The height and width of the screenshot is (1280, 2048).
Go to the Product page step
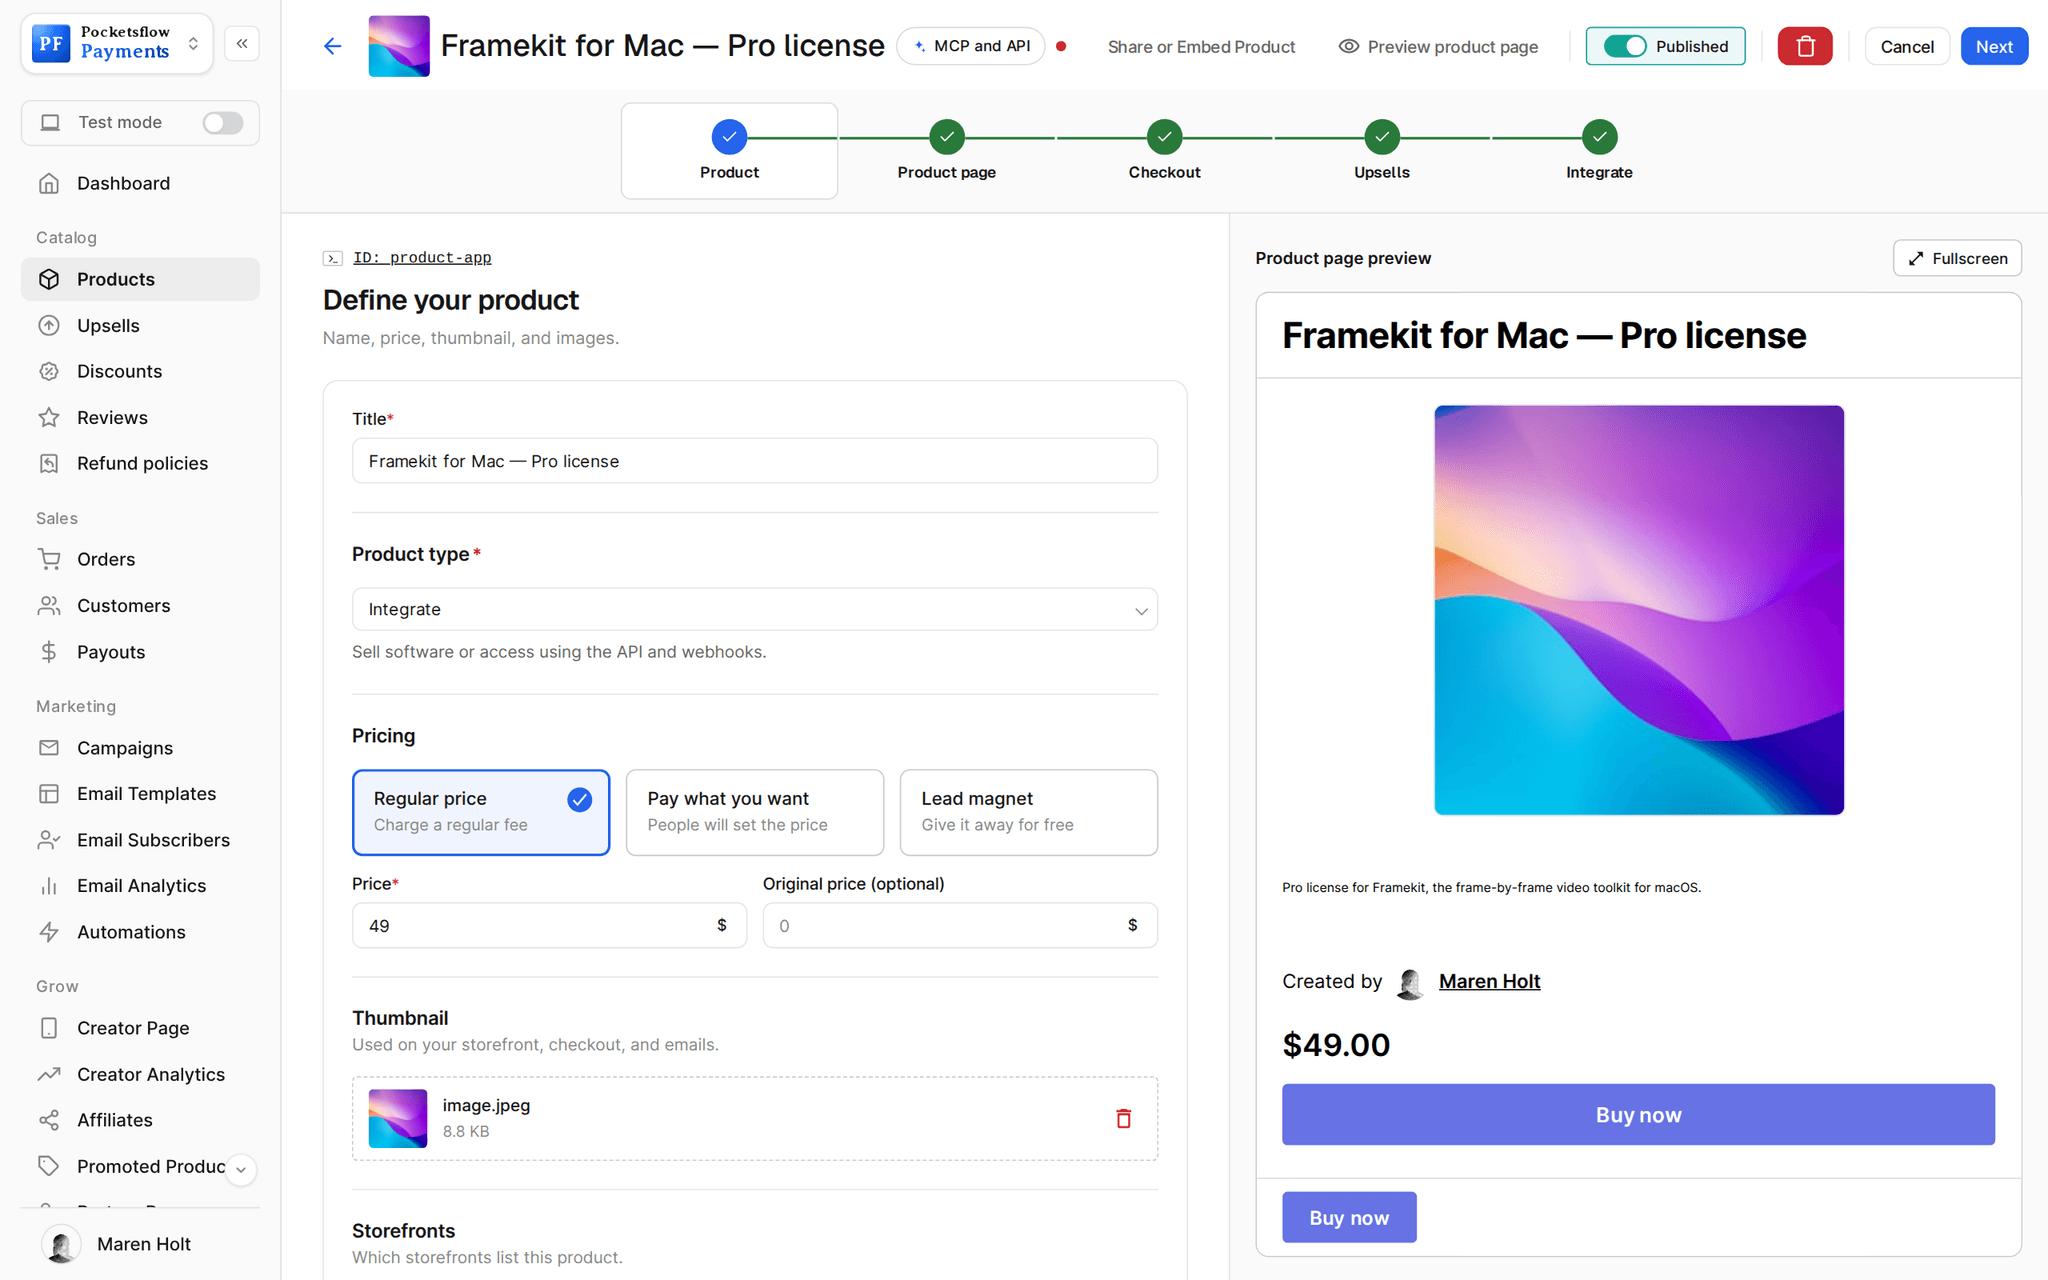click(946, 151)
